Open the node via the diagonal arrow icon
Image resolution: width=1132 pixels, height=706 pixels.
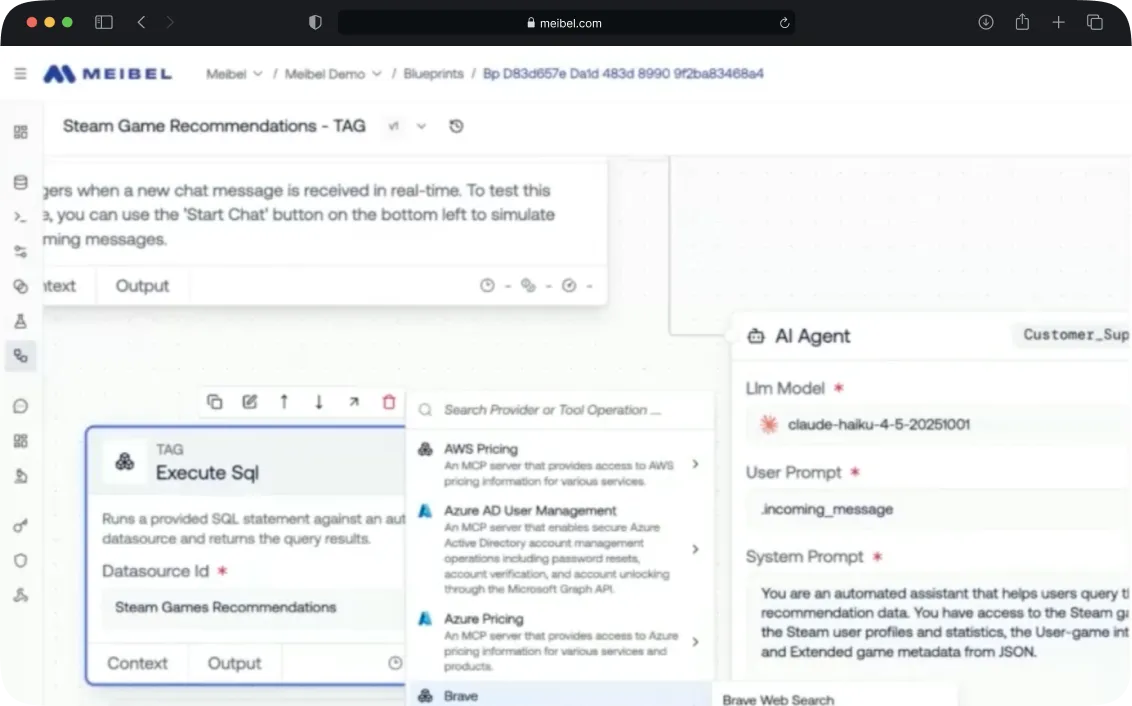pyautogui.click(x=354, y=401)
